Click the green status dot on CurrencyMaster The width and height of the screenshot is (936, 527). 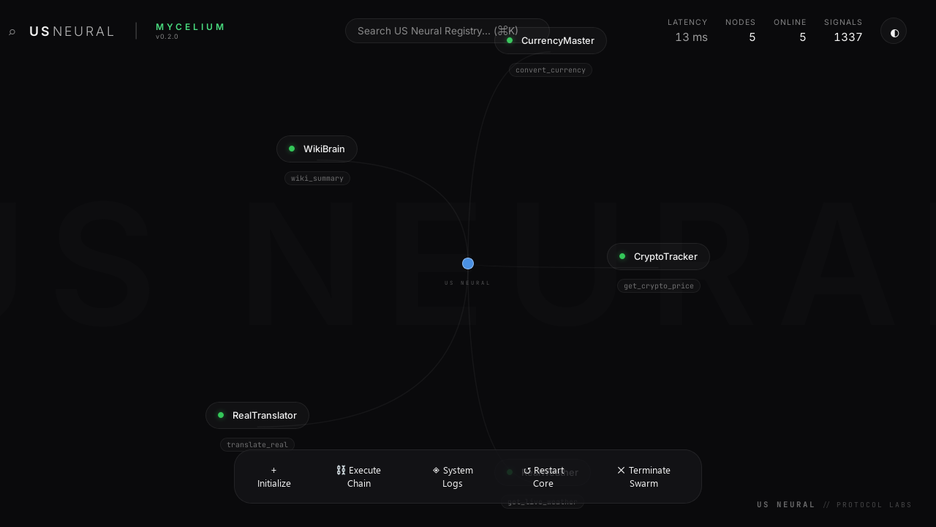click(510, 41)
